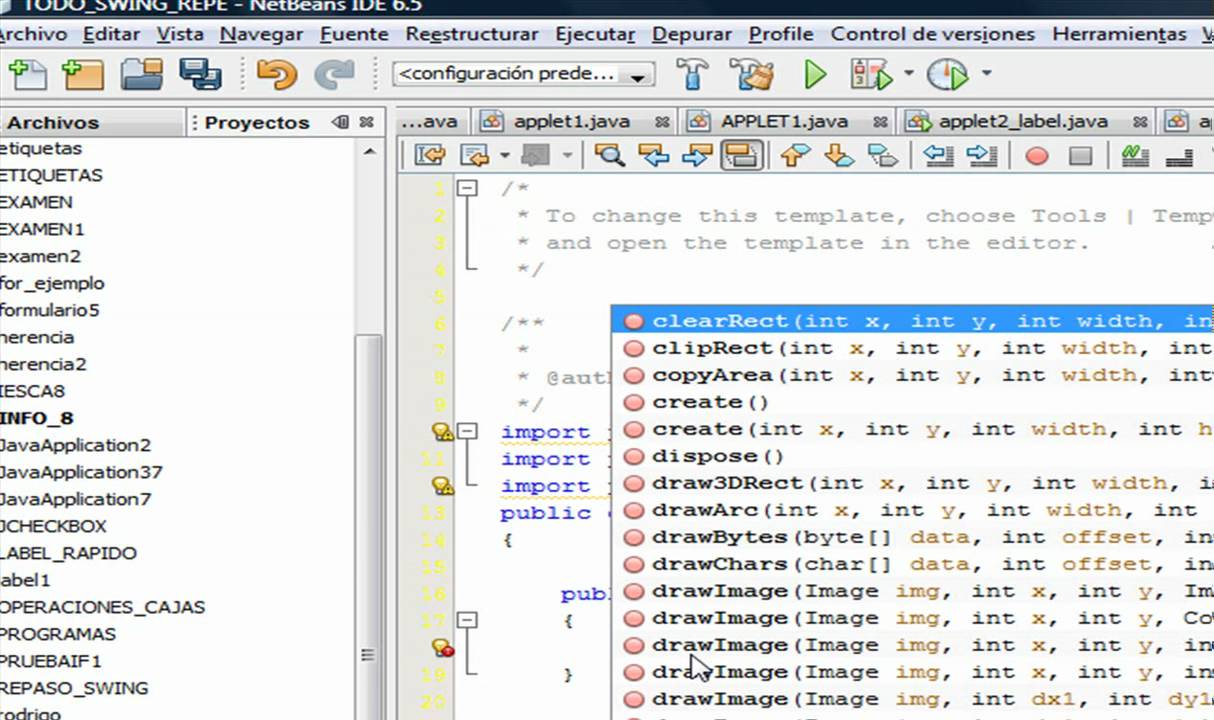Click the Comment lines icon

[1134, 155]
